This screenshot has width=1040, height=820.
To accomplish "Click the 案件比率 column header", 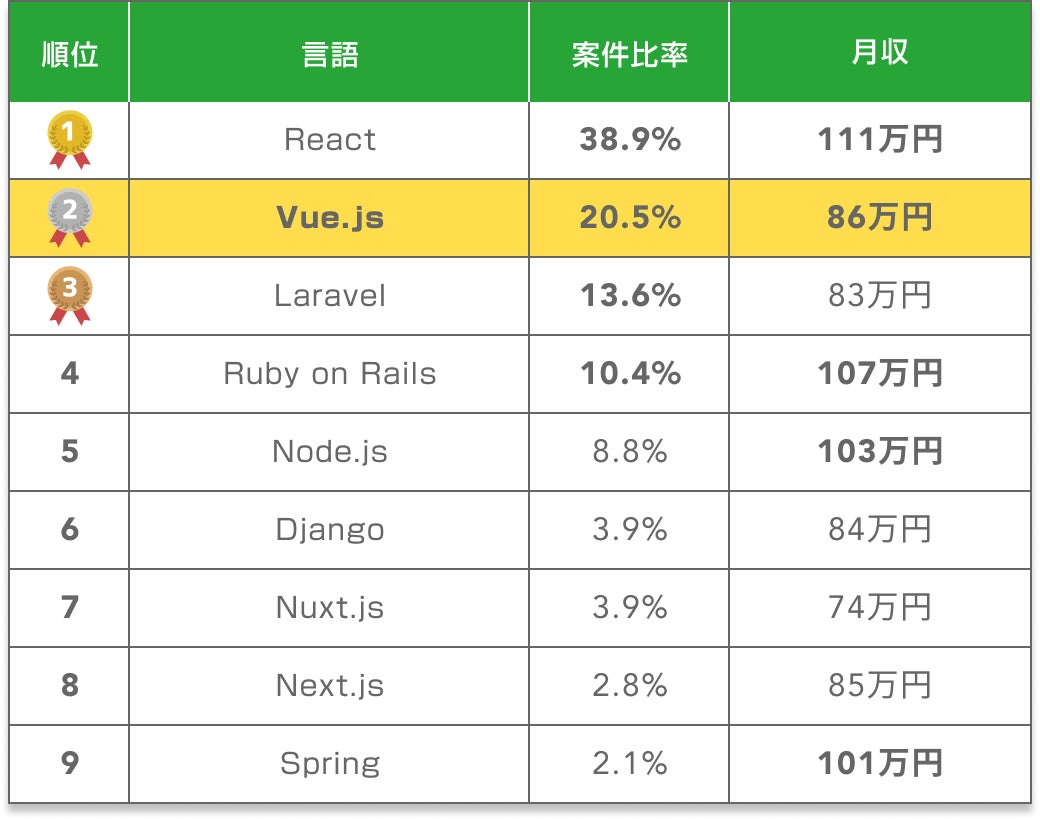I will [630, 54].
